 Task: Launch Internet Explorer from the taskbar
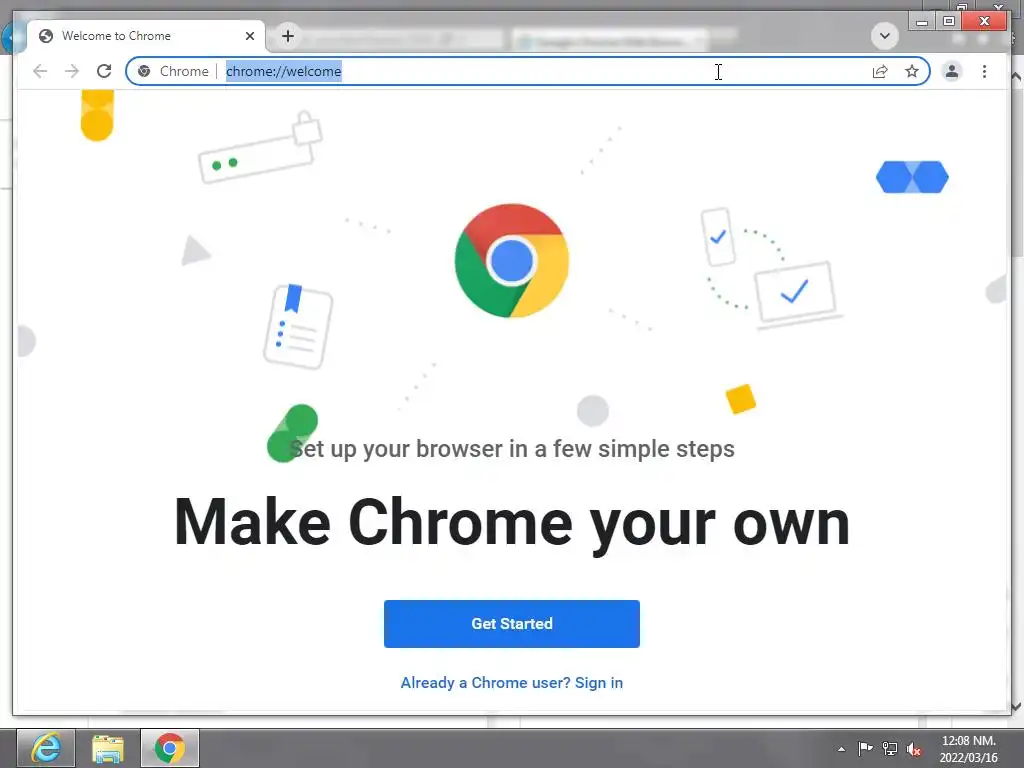(46, 748)
